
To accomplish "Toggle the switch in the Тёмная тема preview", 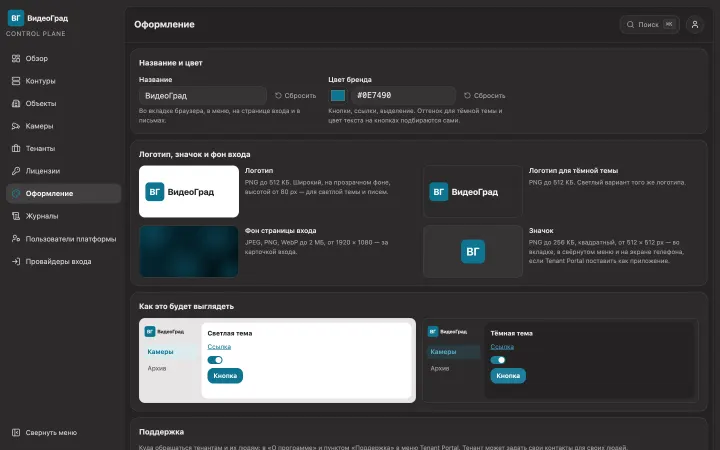I will (498, 360).
